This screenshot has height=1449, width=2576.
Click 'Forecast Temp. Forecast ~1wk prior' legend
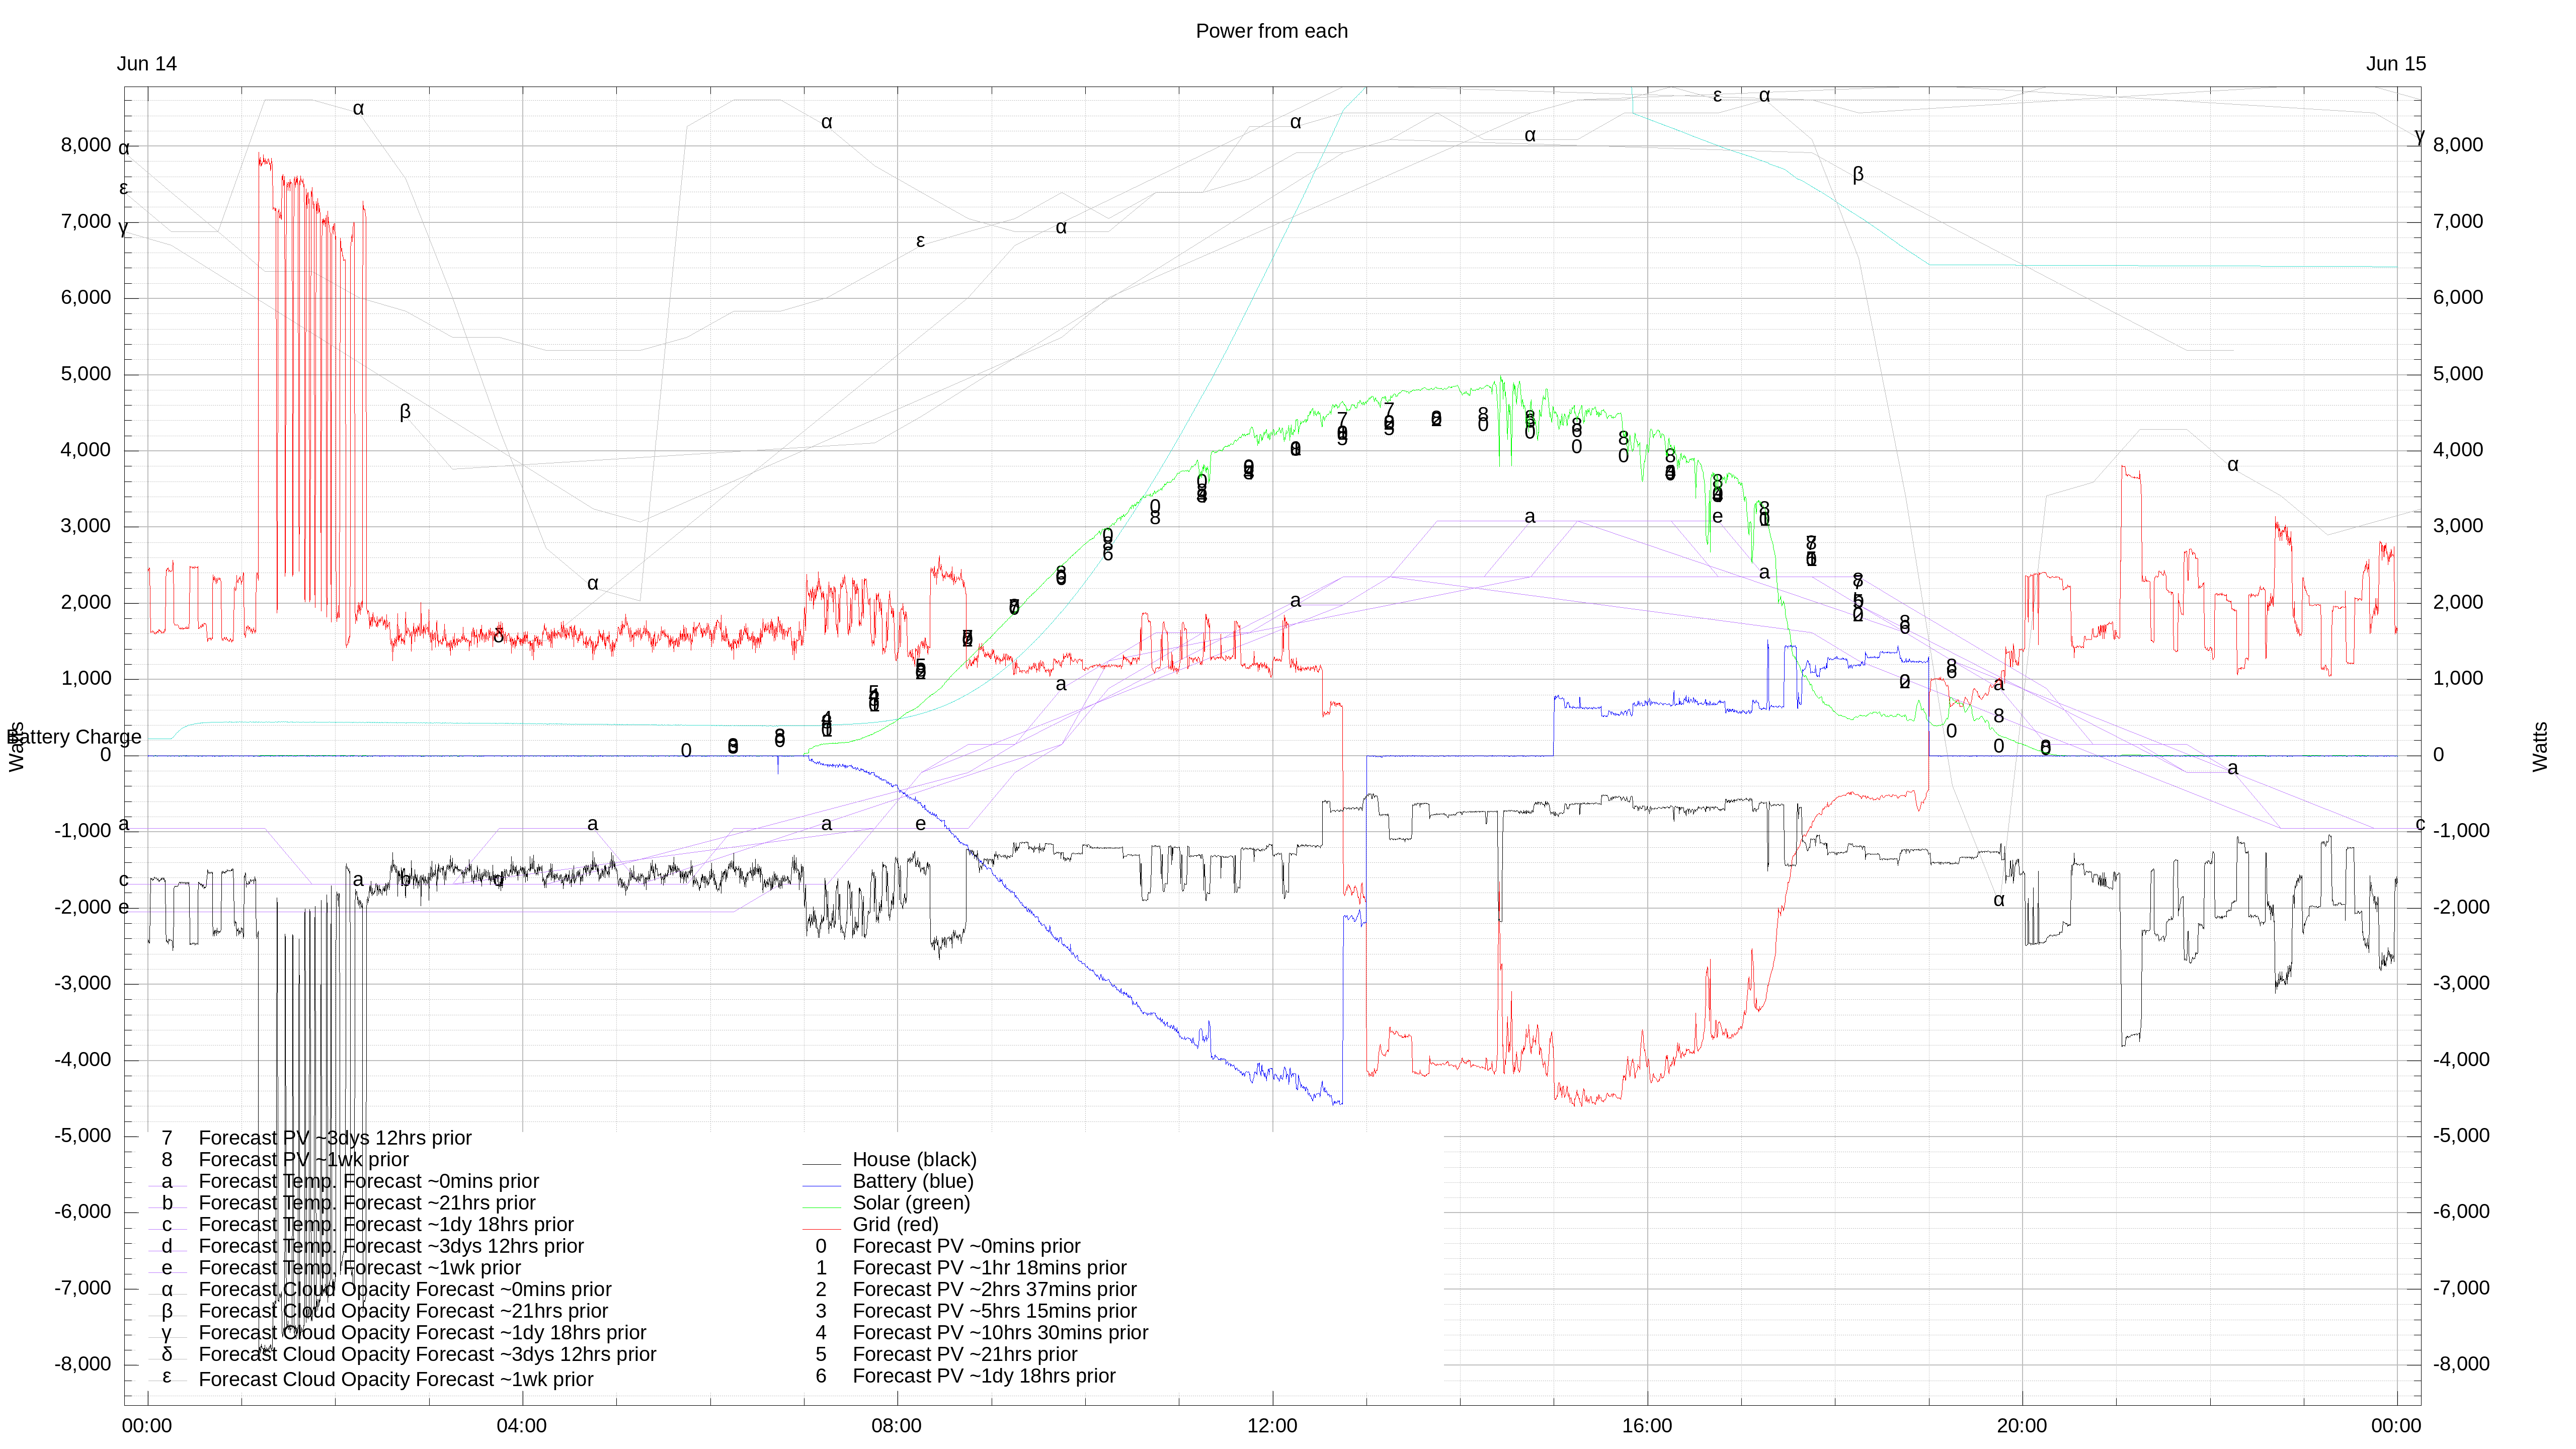(x=359, y=1268)
